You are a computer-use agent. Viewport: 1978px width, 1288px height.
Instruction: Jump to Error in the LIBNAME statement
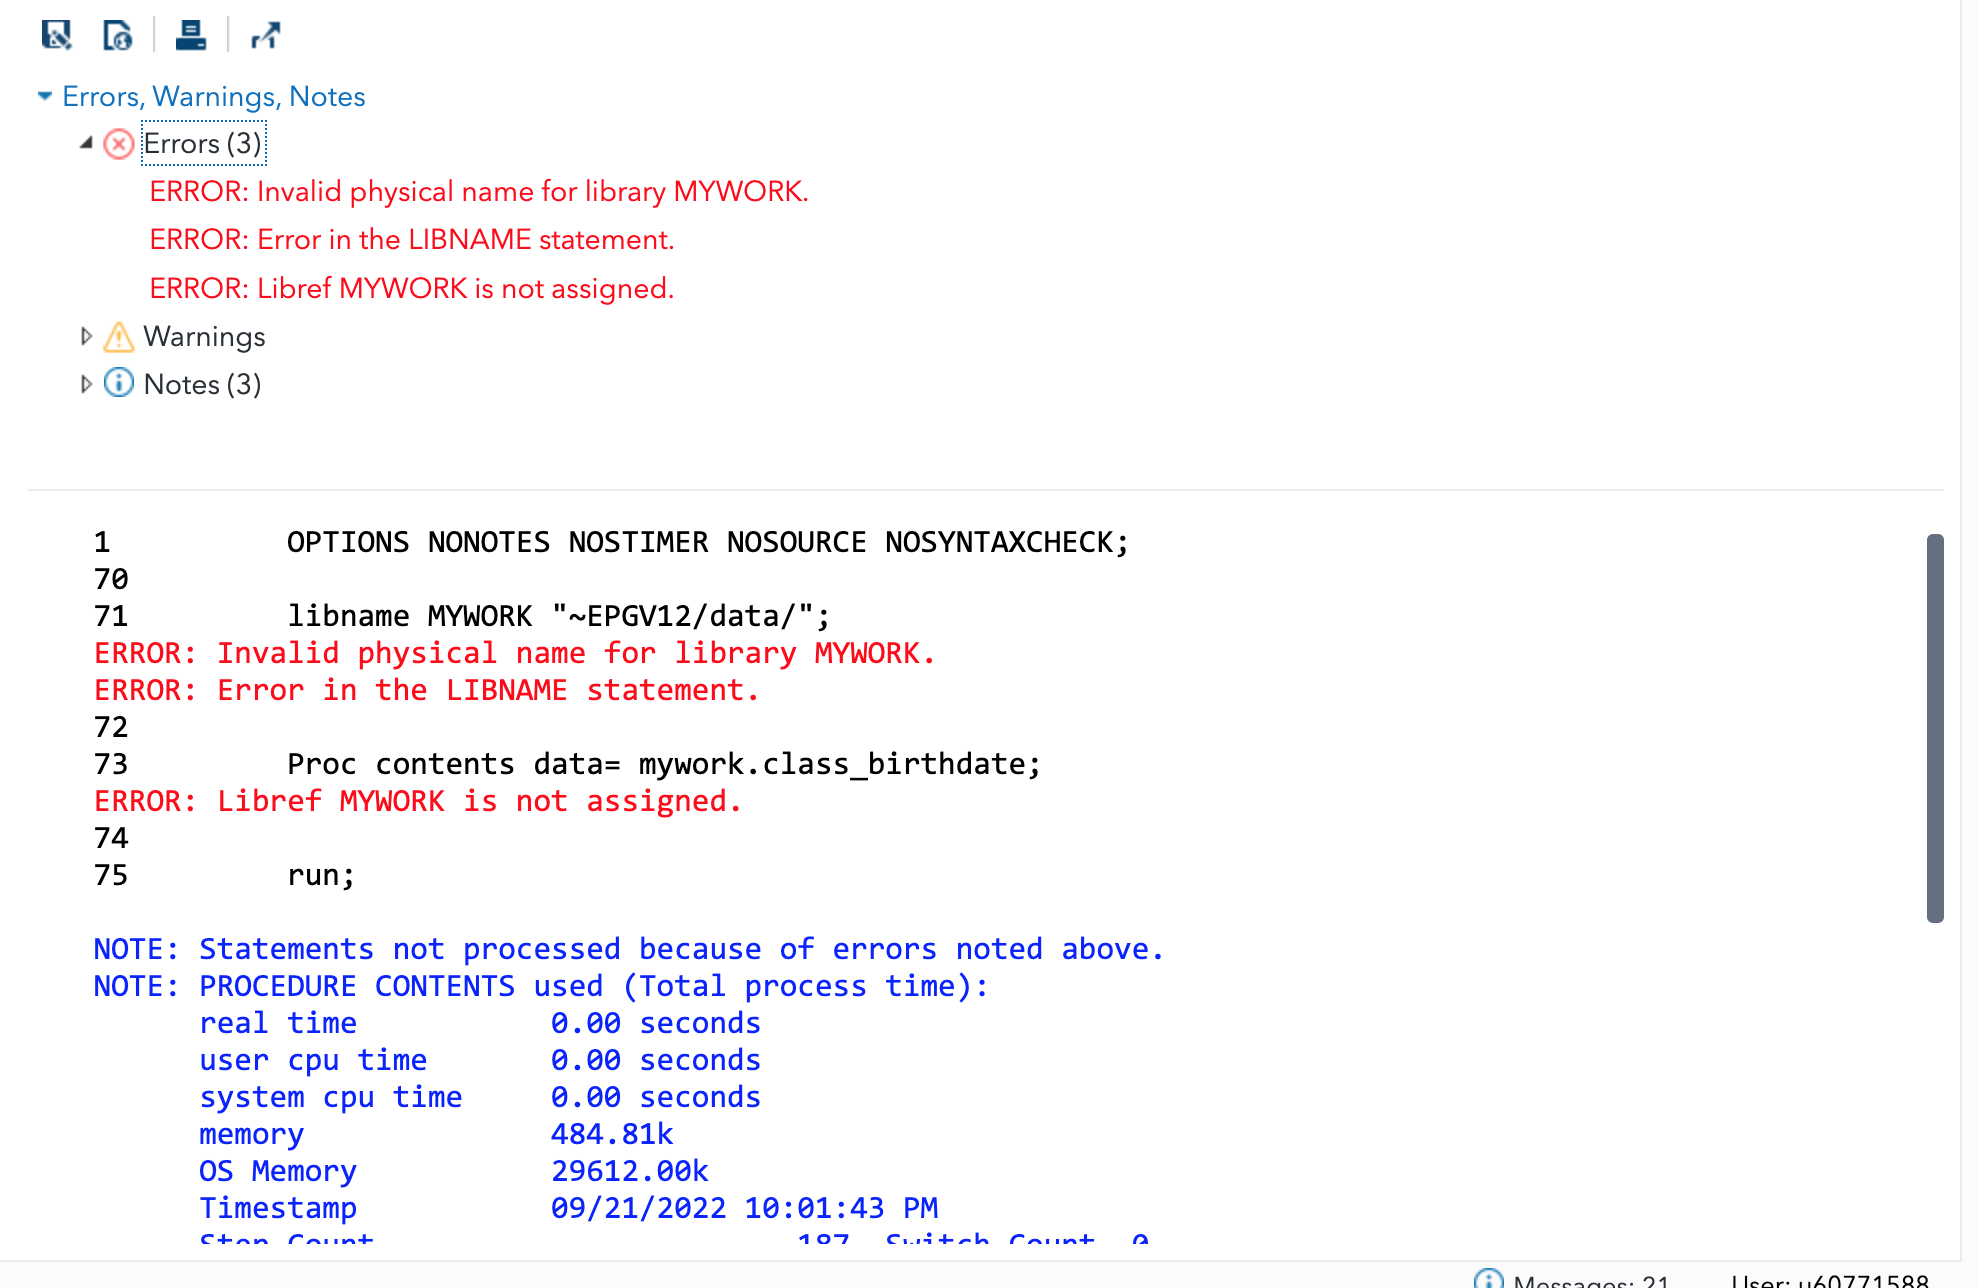pyautogui.click(x=412, y=240)
